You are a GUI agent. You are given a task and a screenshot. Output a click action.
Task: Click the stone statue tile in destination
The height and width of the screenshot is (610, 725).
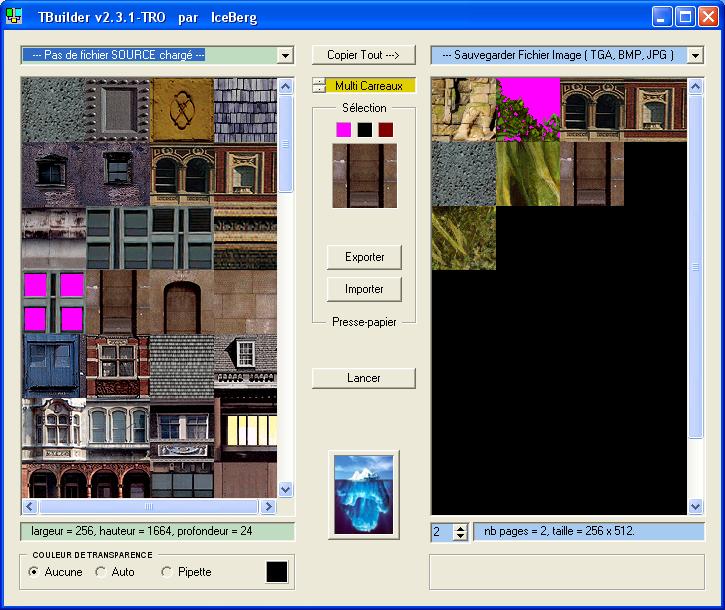pos(464,110)
